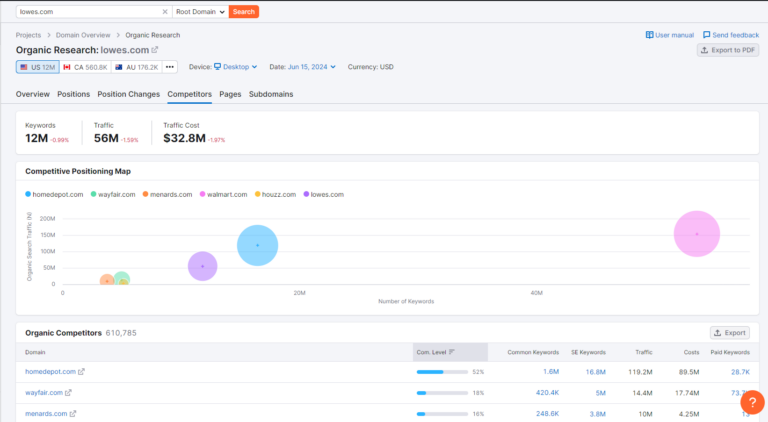Open the menards.com domain link
Screen dimensions: 768x422
pos(46,414)
